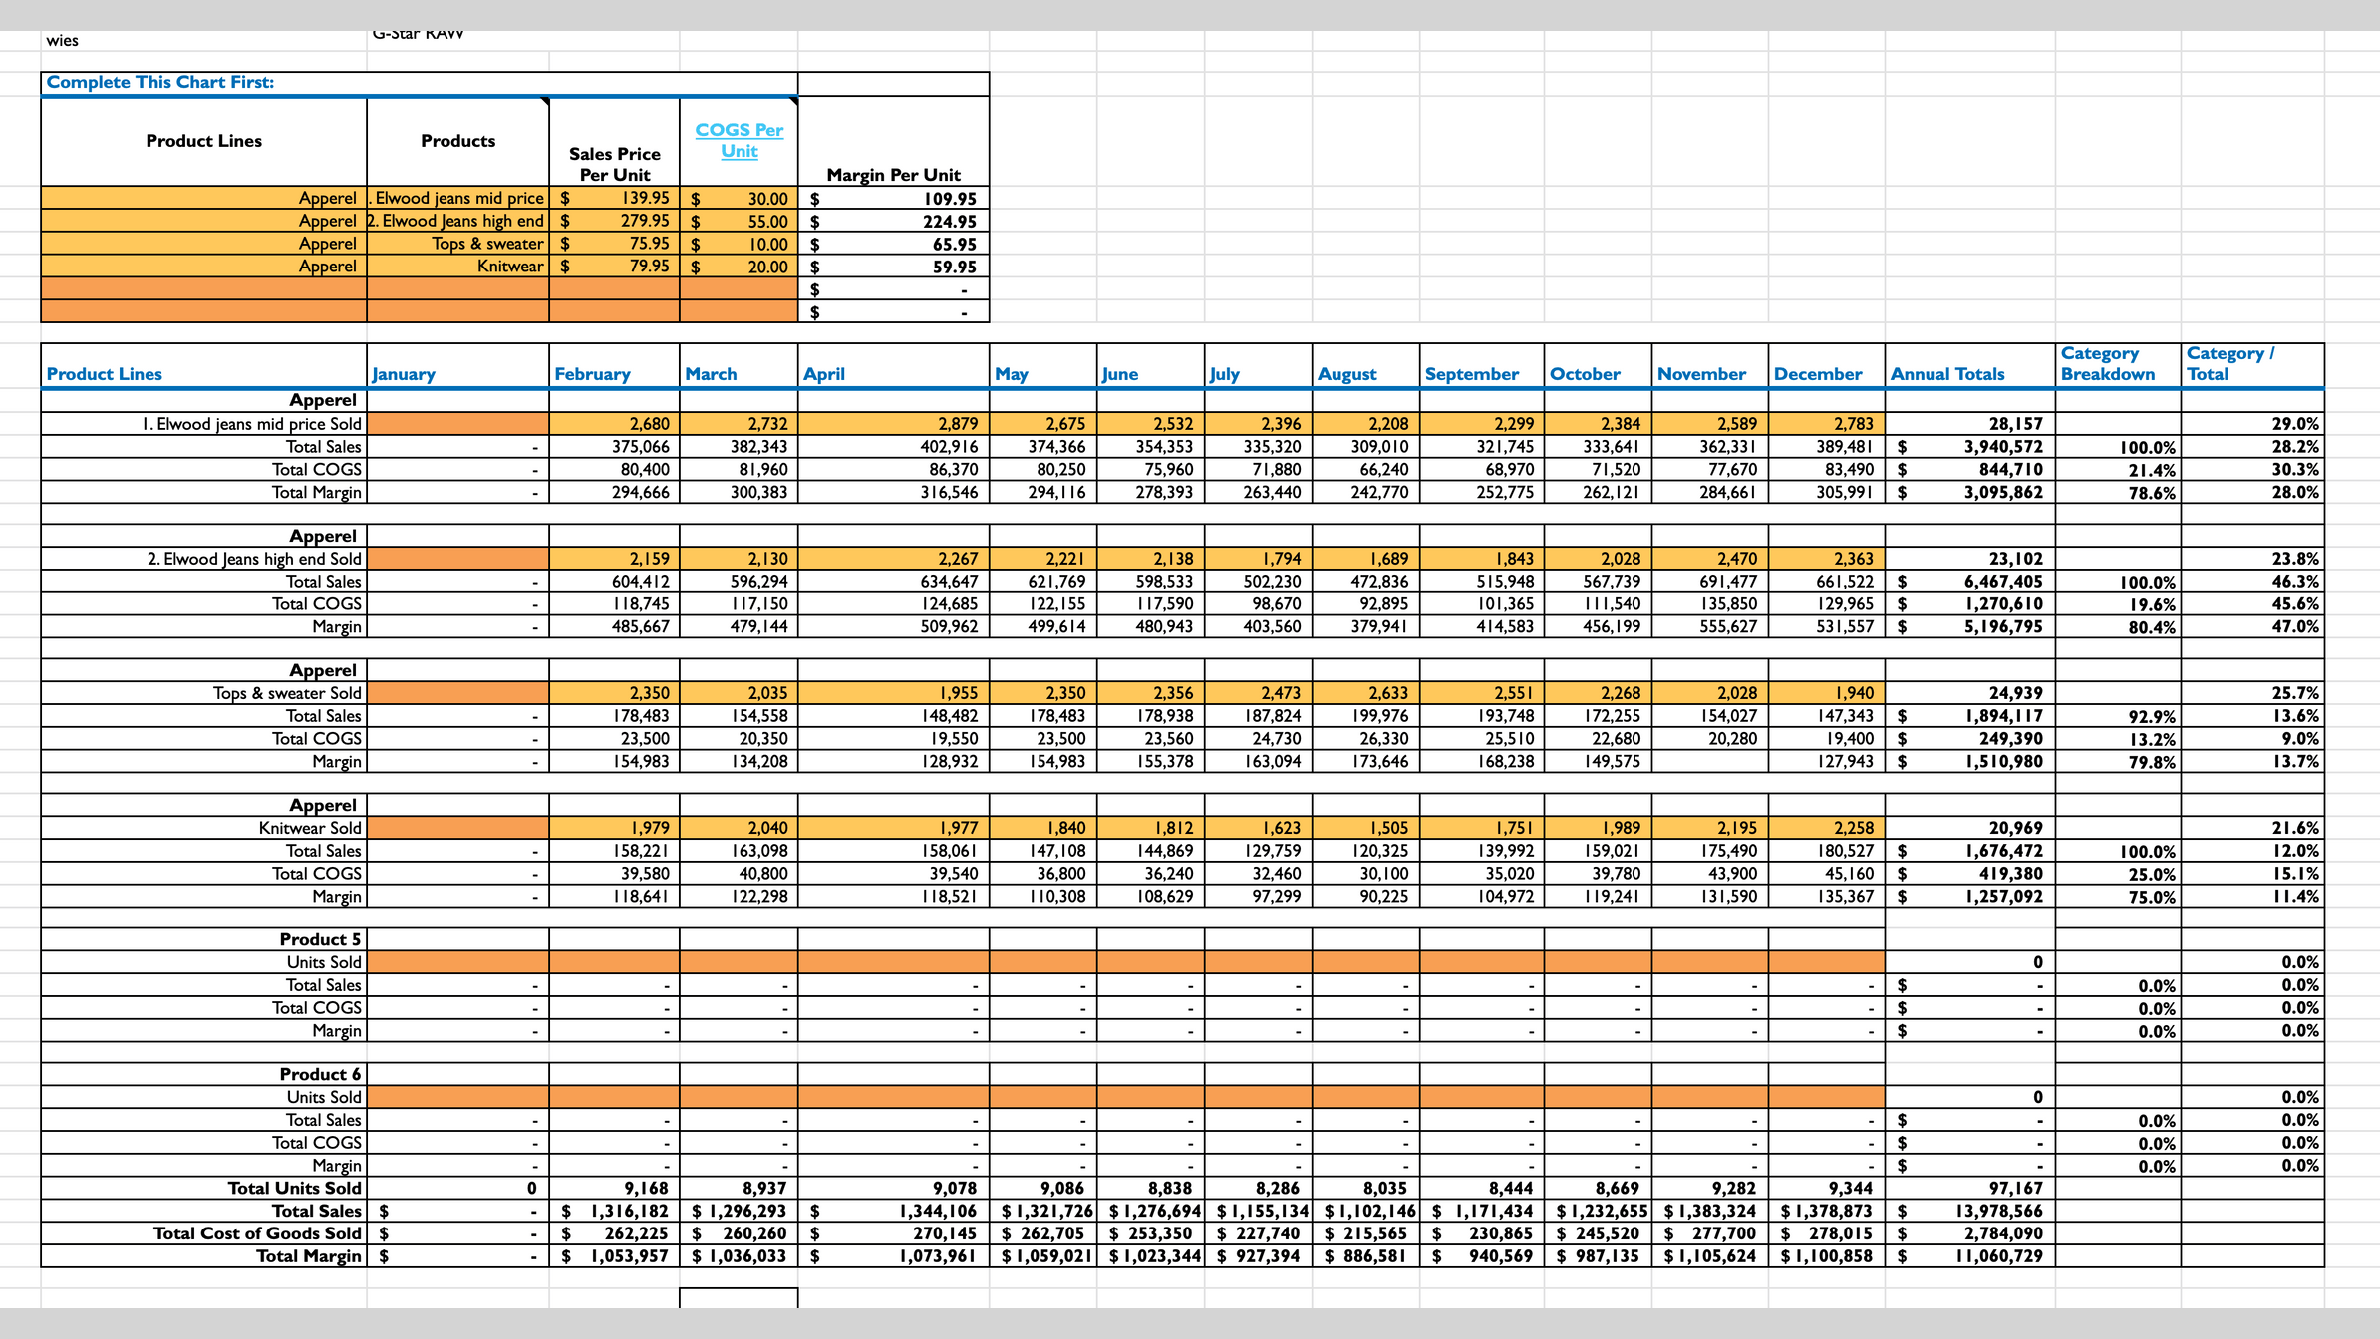
Task: Select the empty January cell for Knitwear Sold
Action: tap(458, 828)
